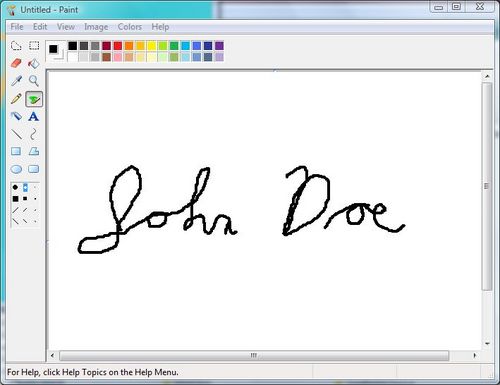Select the bright green top-row swatch
Image resolution: width=500 pixels, height=385 pixels.
[174, 46]
